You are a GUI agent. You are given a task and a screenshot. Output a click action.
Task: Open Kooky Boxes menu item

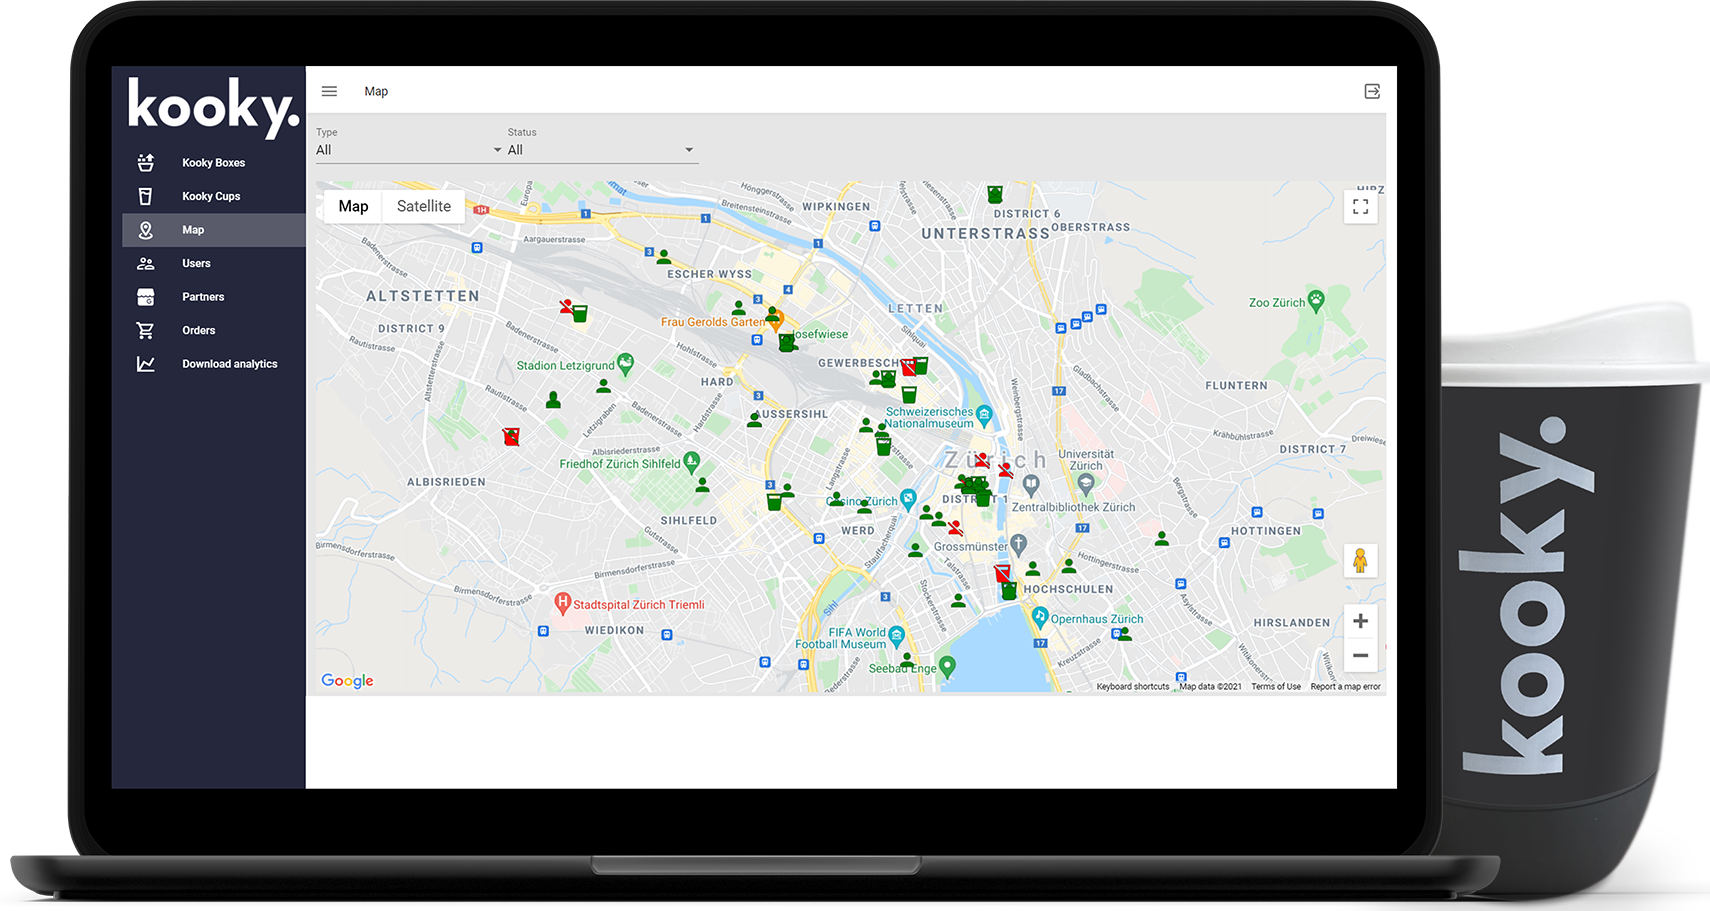click(213, 162)
